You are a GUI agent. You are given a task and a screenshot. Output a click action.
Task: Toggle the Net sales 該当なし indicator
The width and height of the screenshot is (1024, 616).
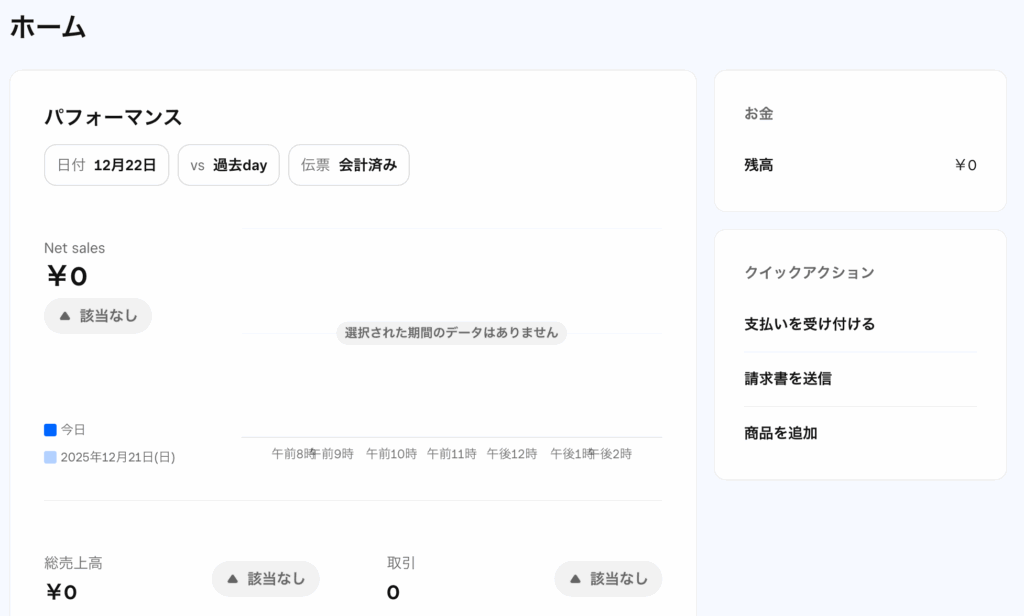coord(97,315)
